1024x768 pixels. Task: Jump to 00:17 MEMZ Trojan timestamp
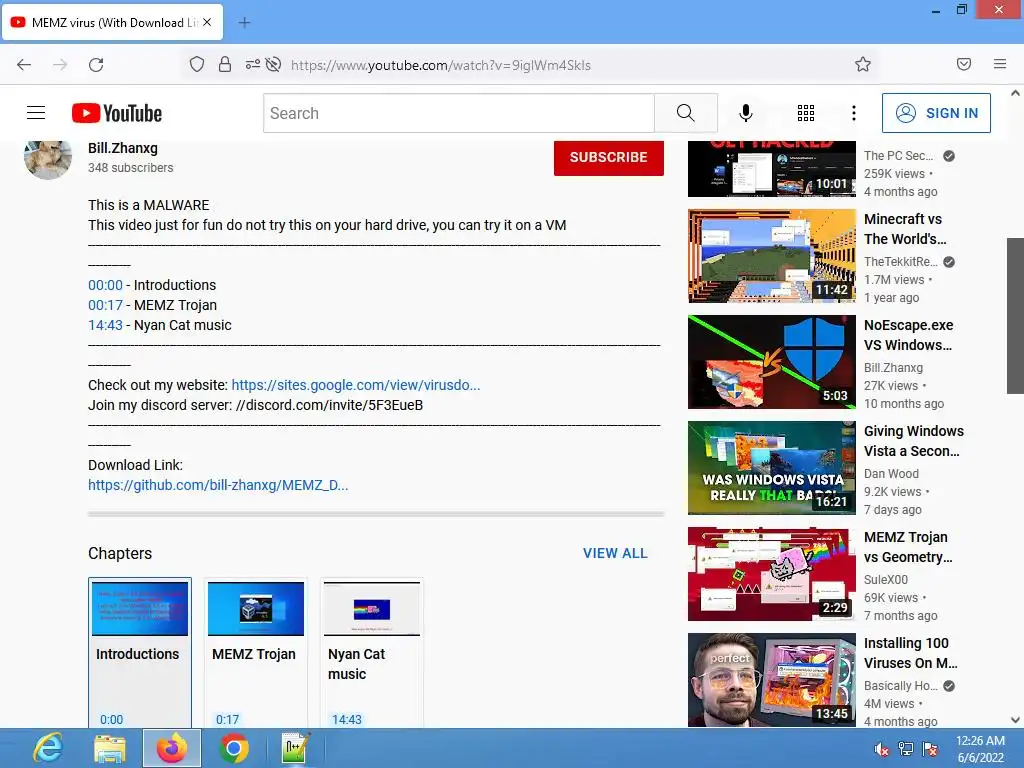tap(105, 305)
